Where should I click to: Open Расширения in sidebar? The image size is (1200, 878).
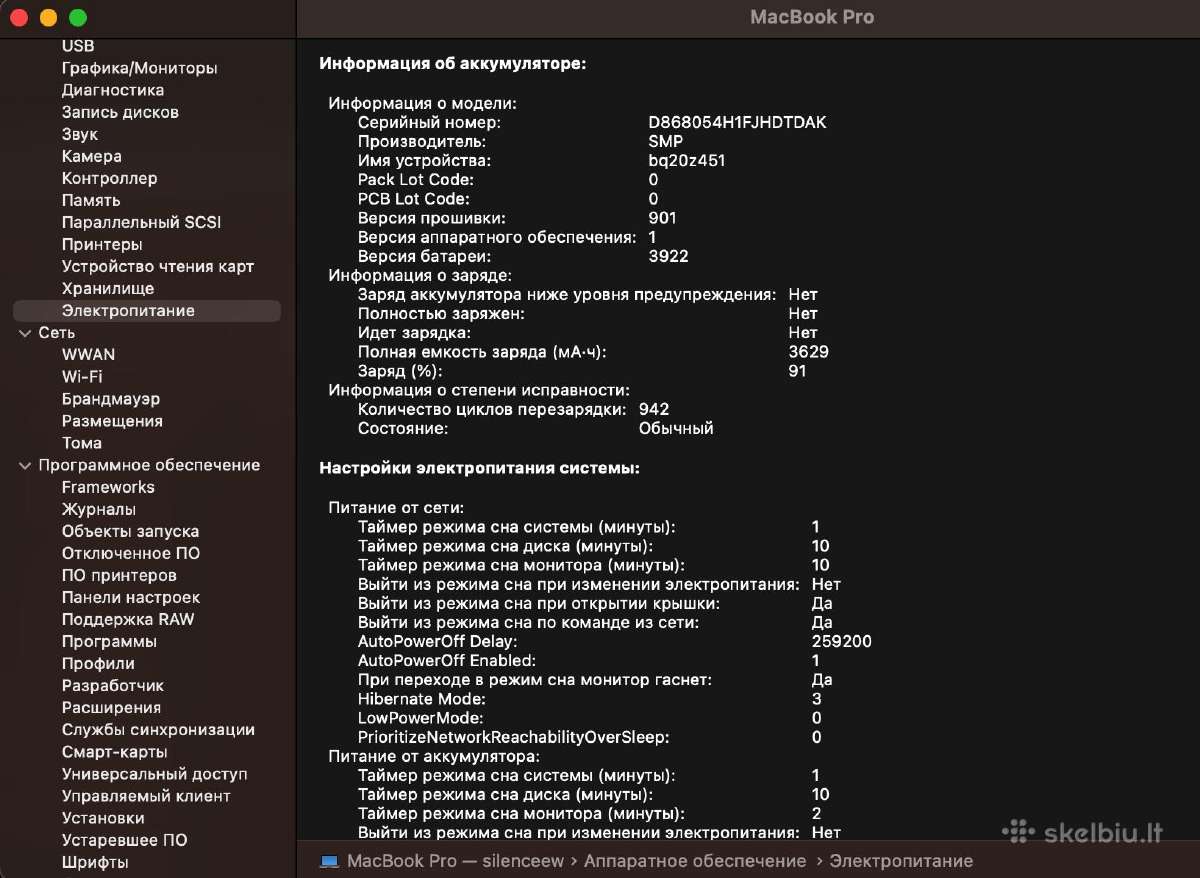click(111, 707)
